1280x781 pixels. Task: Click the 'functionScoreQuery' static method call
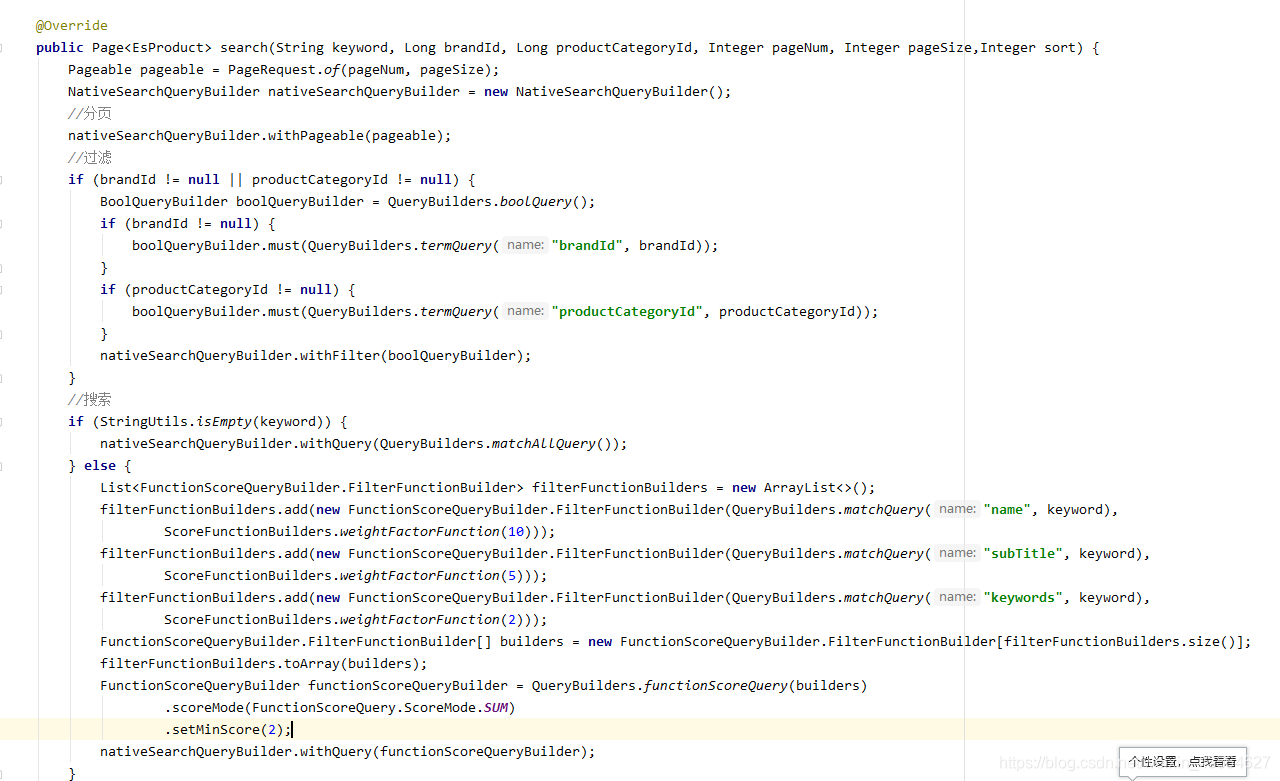[x=716, y=685]
